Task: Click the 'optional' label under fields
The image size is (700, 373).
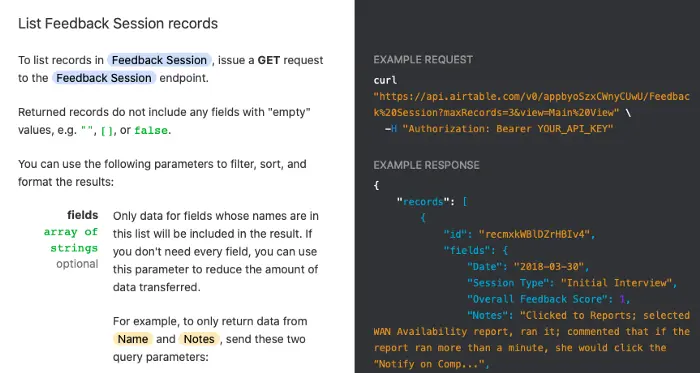Action: click(x=77, y=264)
